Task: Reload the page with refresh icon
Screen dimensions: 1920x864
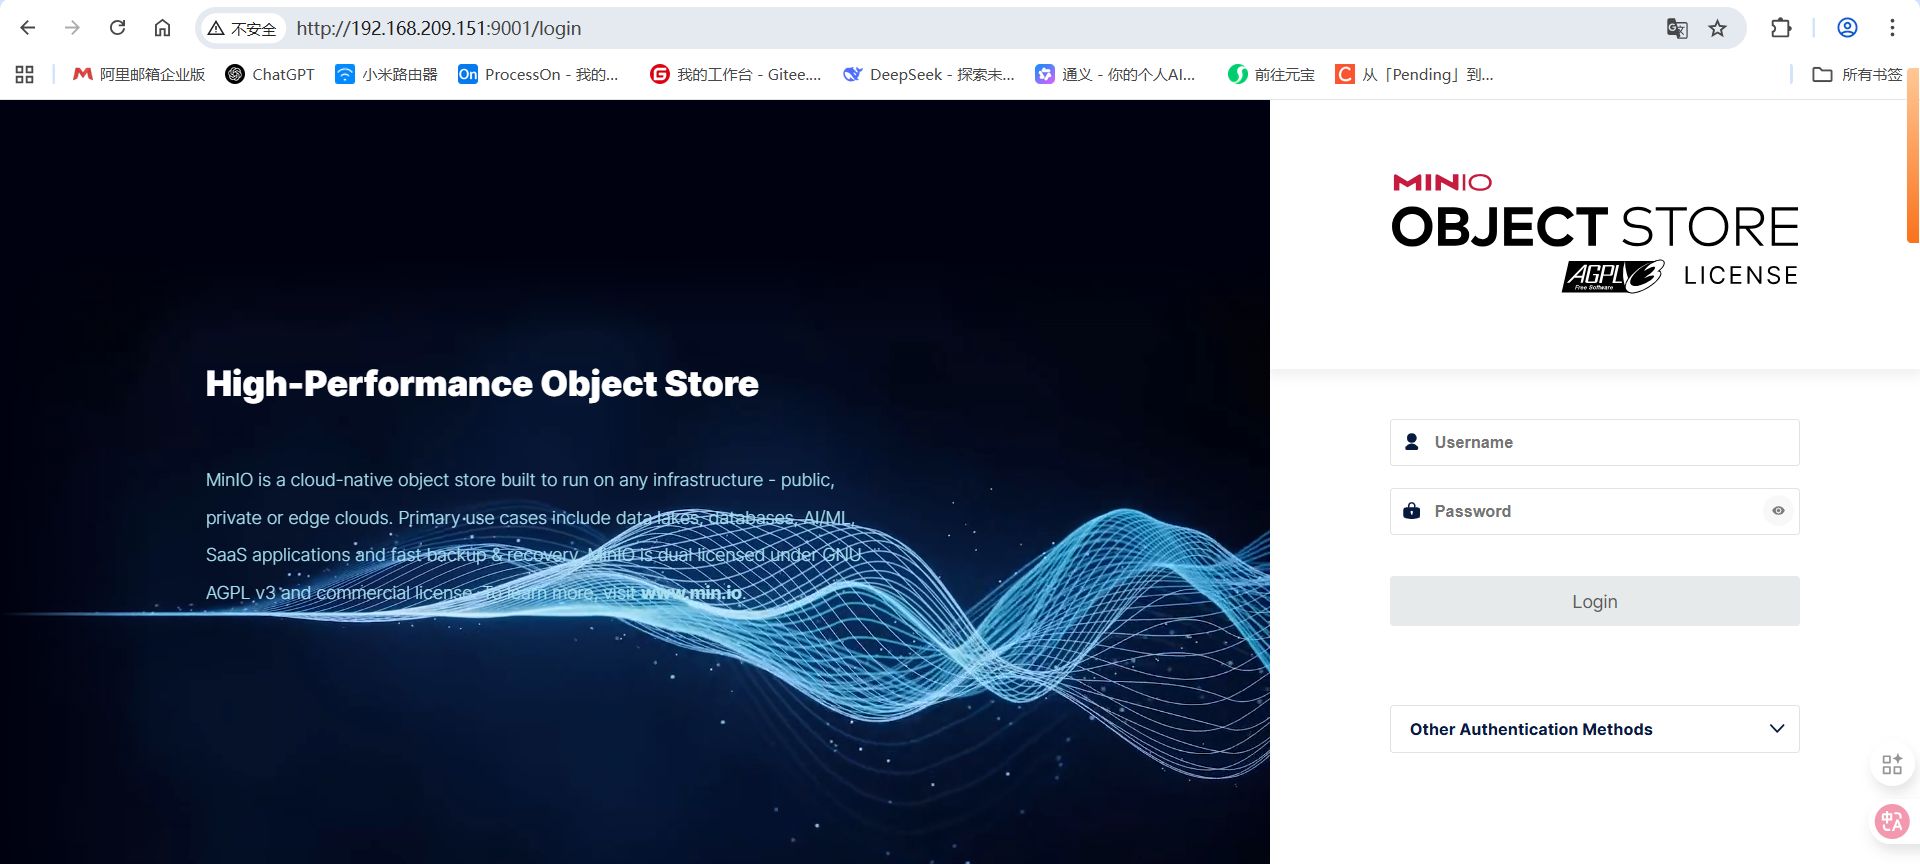Action: tap(117, 28)
